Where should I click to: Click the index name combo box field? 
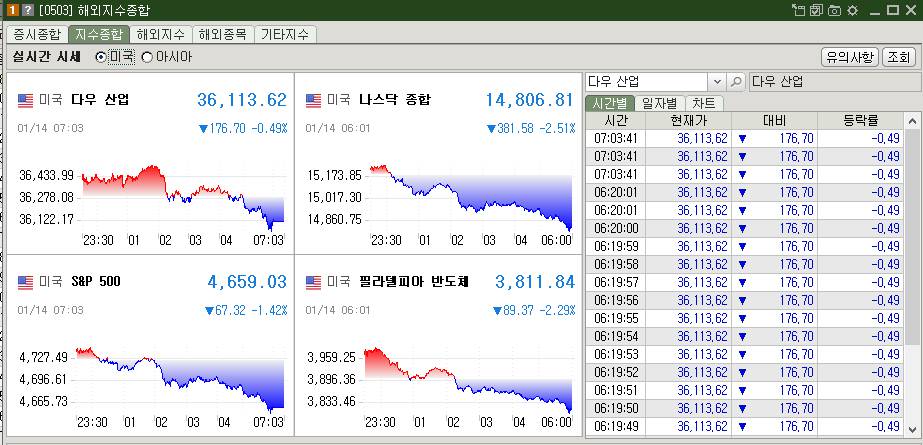647,81
